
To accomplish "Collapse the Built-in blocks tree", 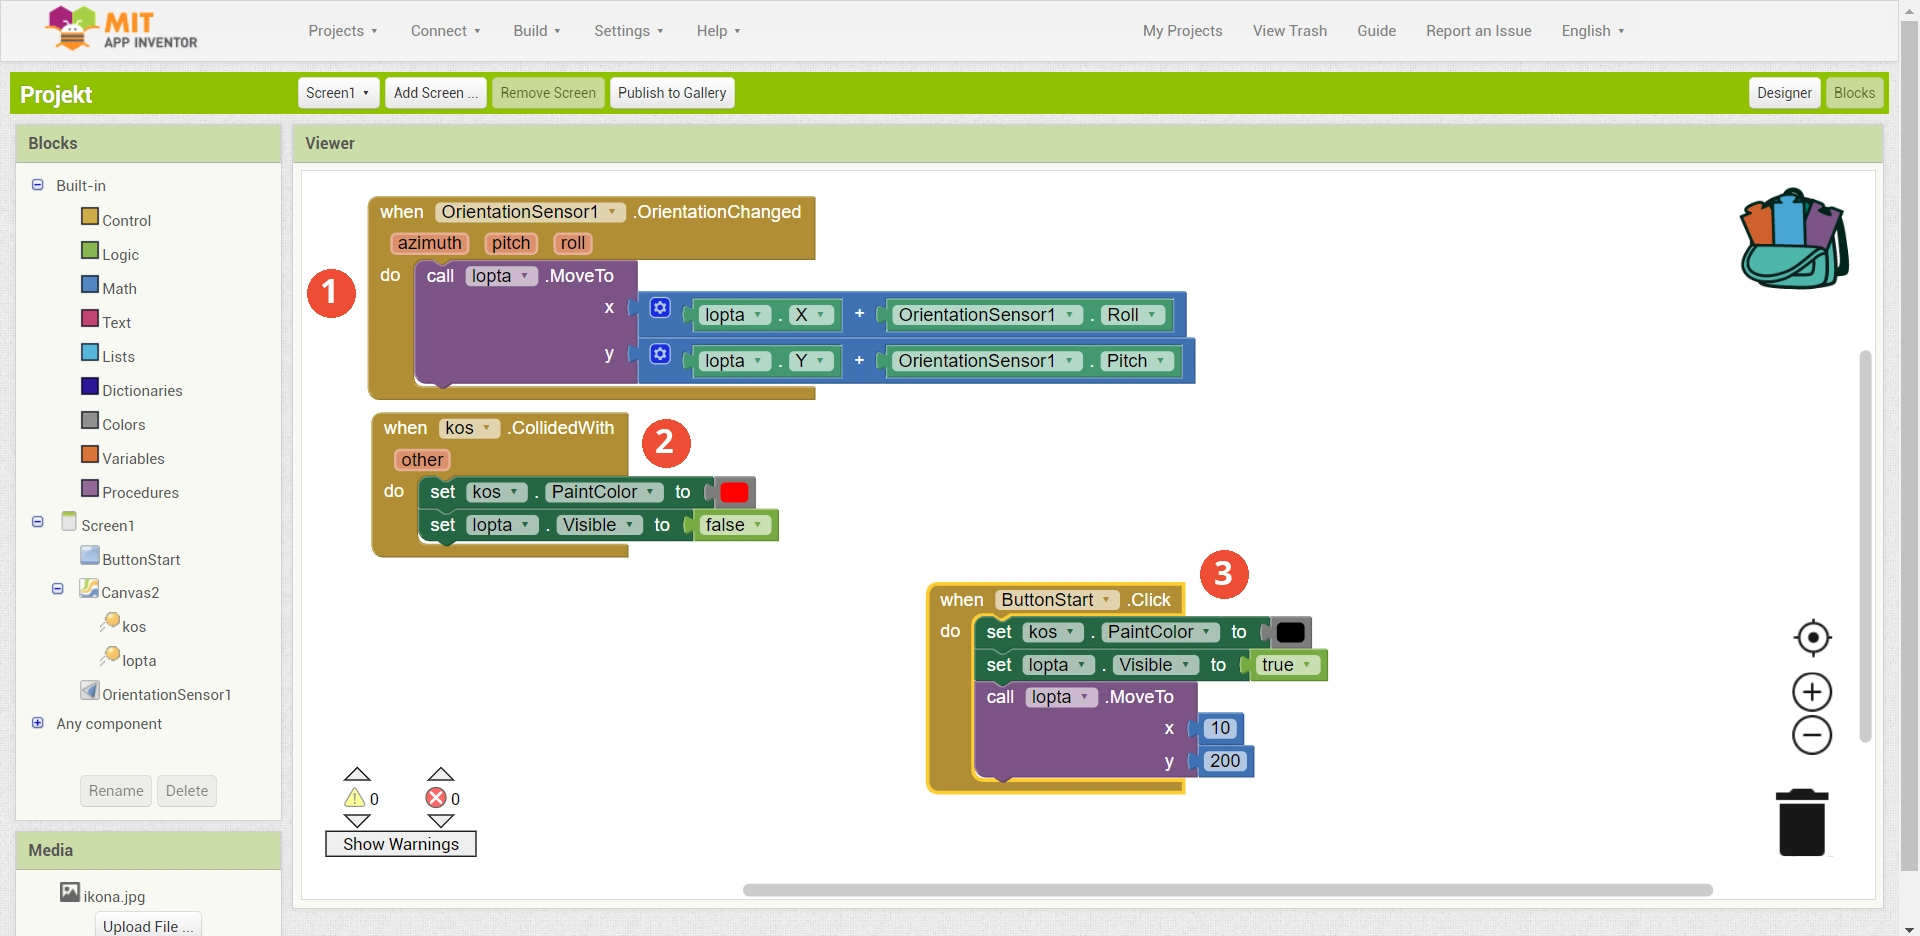I will click(38, 185).
